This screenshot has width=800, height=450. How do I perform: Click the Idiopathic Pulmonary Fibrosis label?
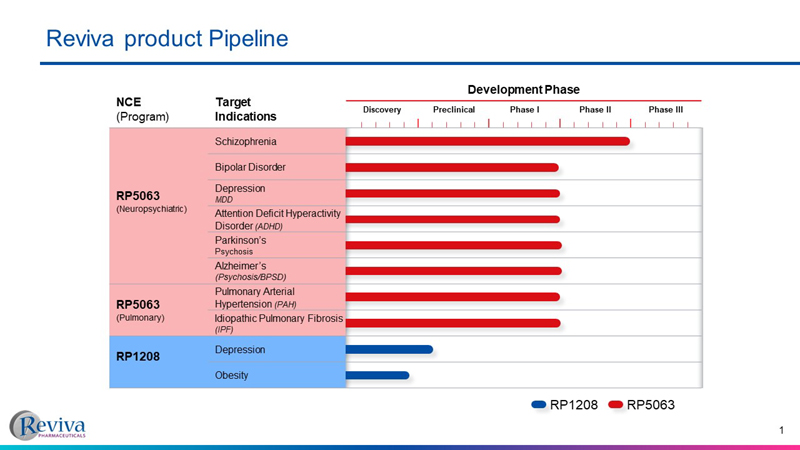coord(278,323)
